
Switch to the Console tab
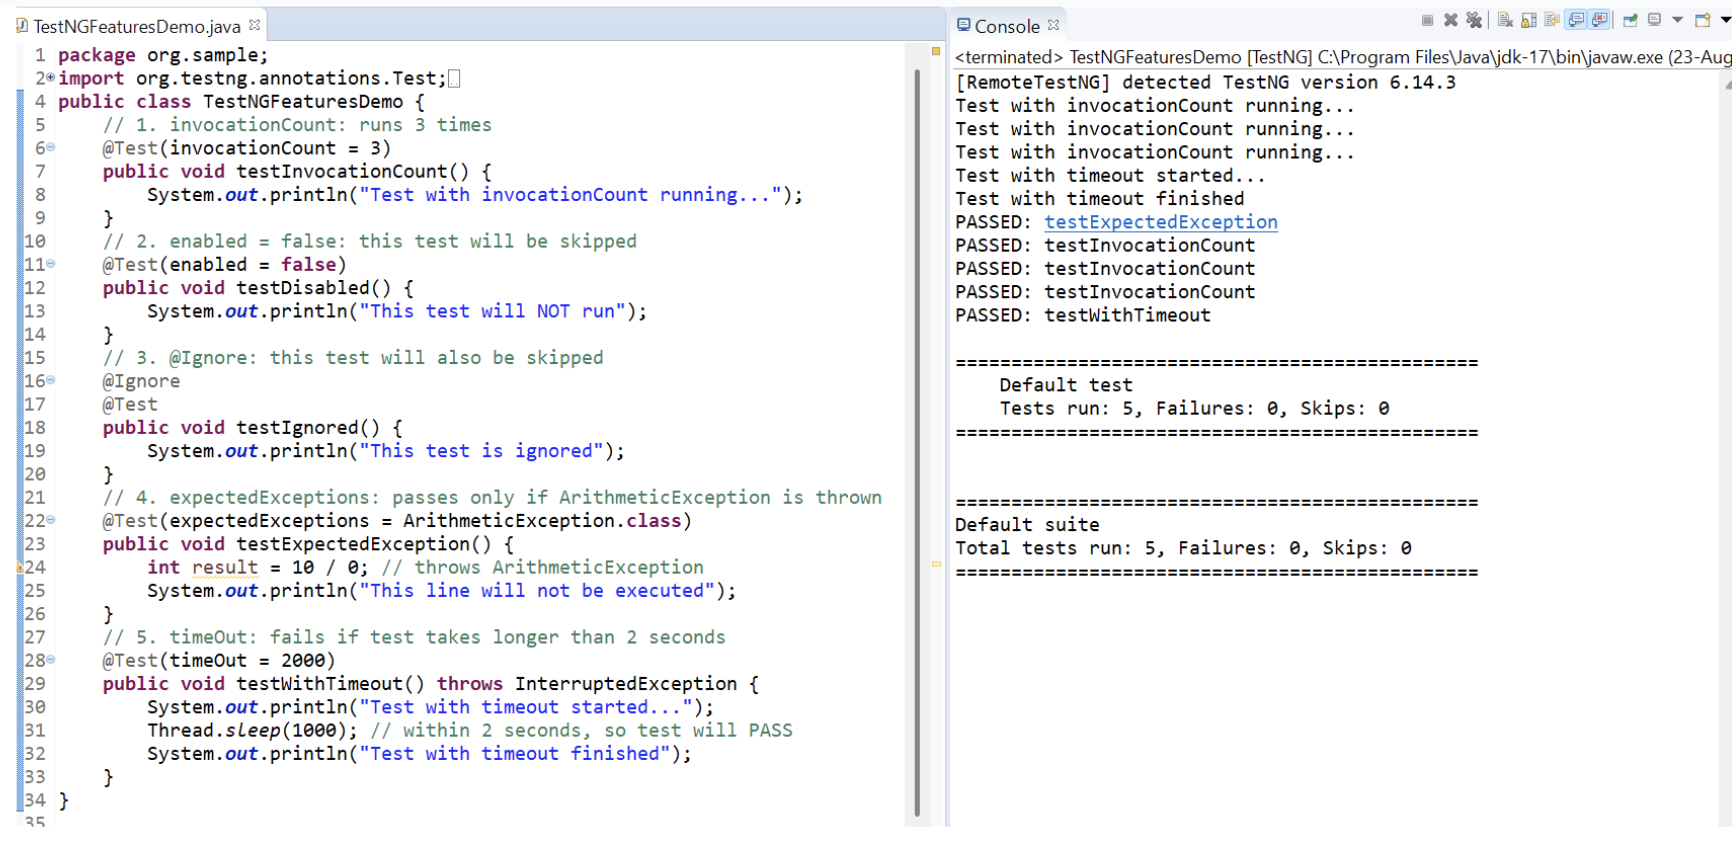pos(1006,26)
